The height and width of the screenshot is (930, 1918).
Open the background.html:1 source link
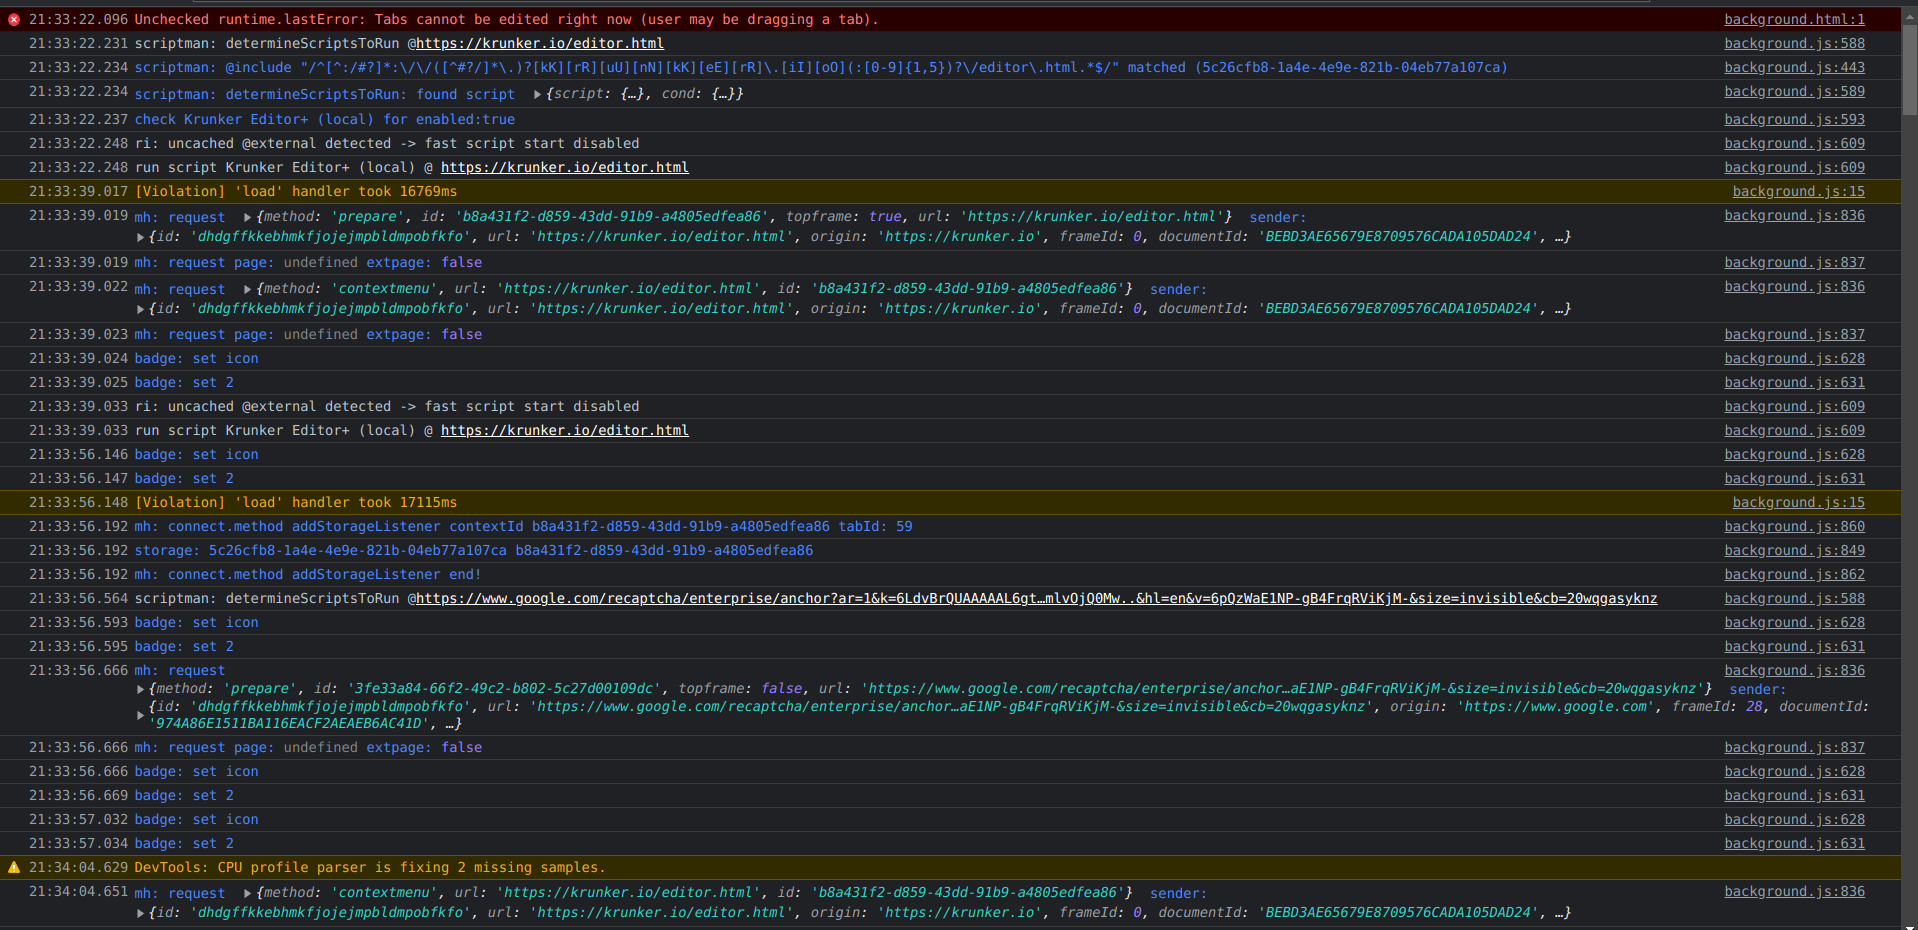click(1794, 19)
